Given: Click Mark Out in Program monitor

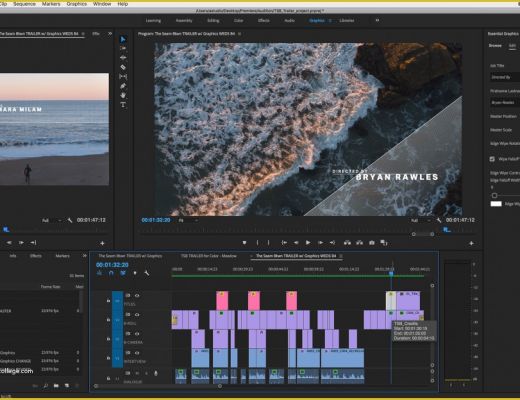Looking at the screenshot, I should tap(268, 243).
